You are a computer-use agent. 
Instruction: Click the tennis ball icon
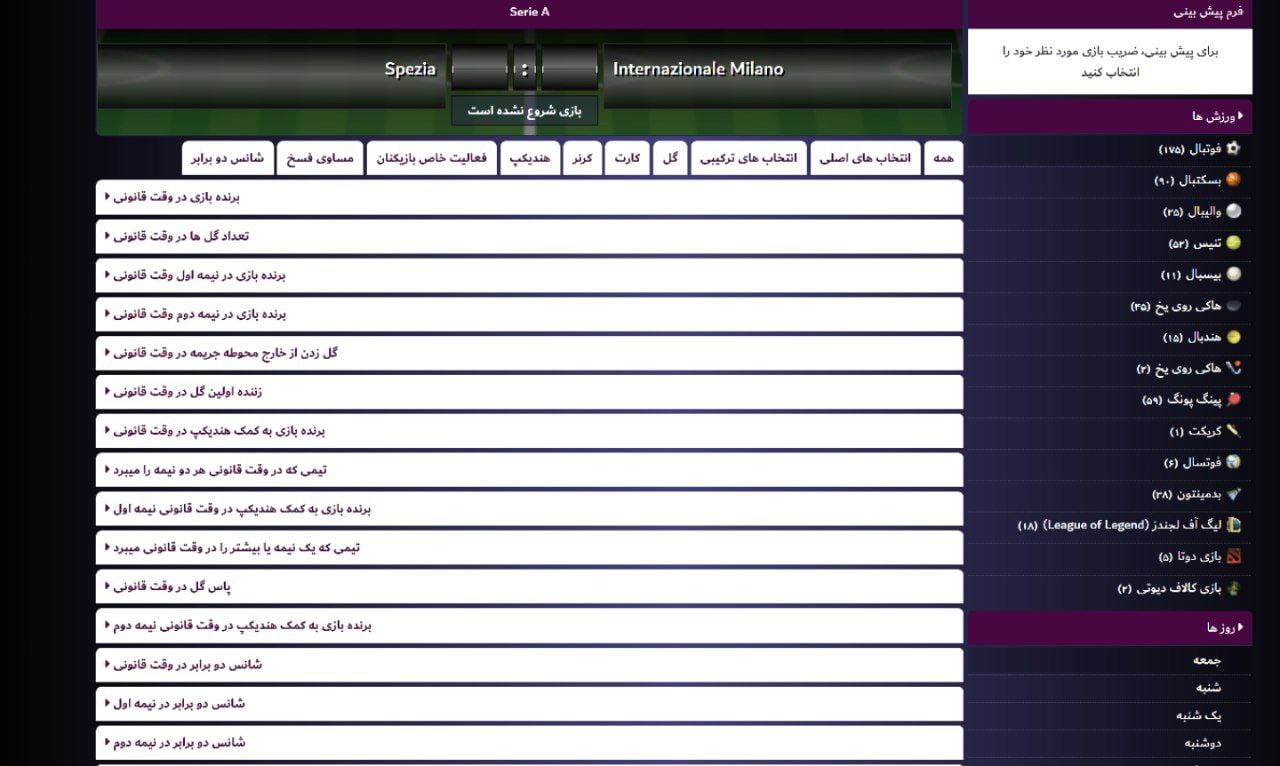coord(1233,243)
